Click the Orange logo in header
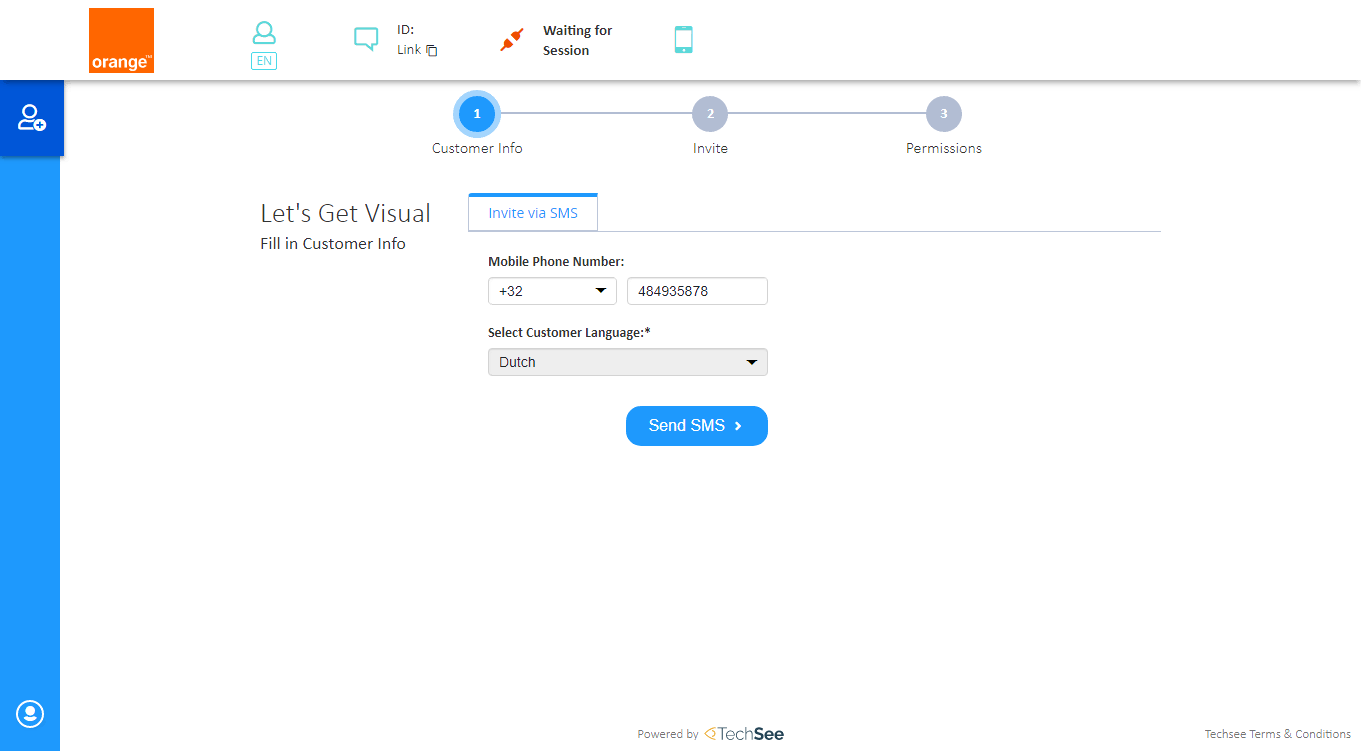This screenshot has height=751, width=1361. pos(121,40)
